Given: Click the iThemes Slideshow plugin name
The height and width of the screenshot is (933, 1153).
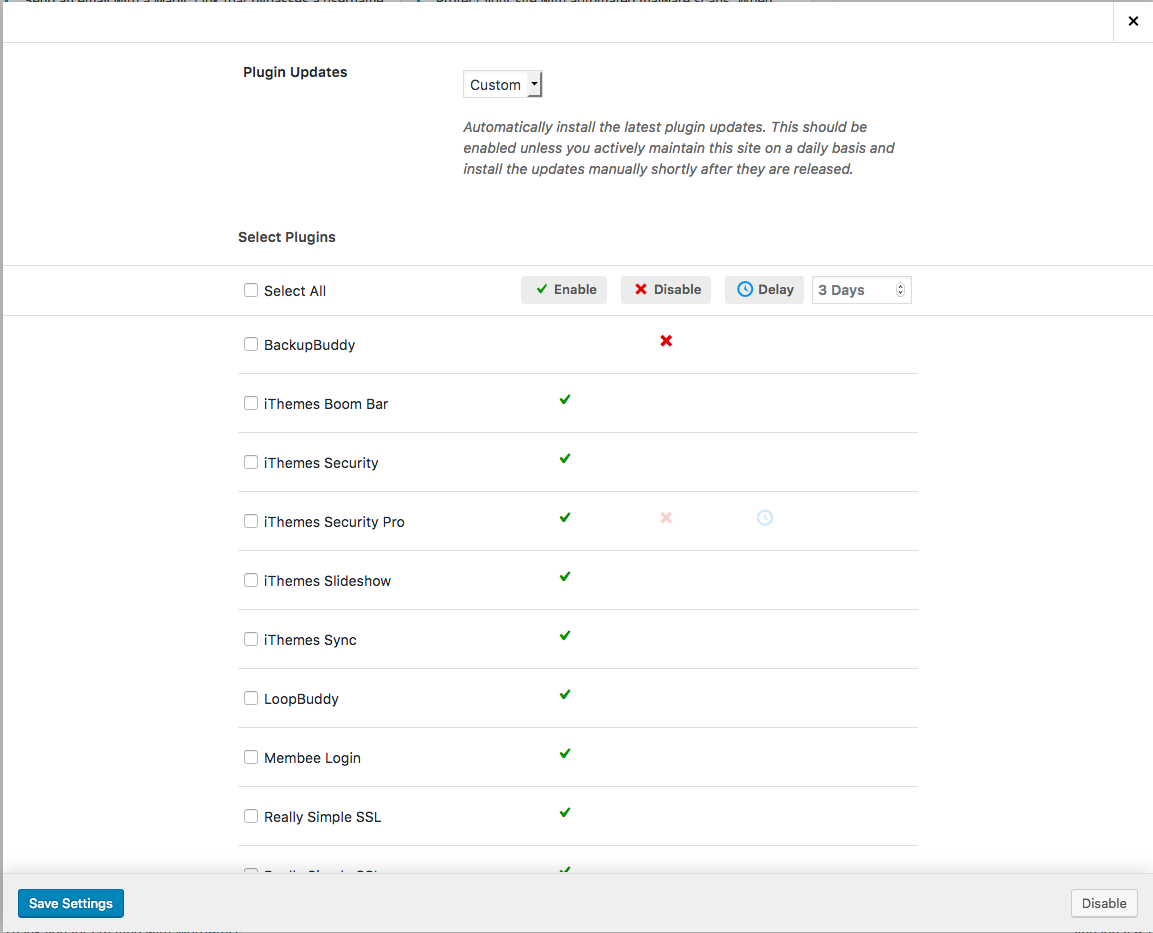Looking at the screenshot, I should pyautogui.click(x=327, y=581).
